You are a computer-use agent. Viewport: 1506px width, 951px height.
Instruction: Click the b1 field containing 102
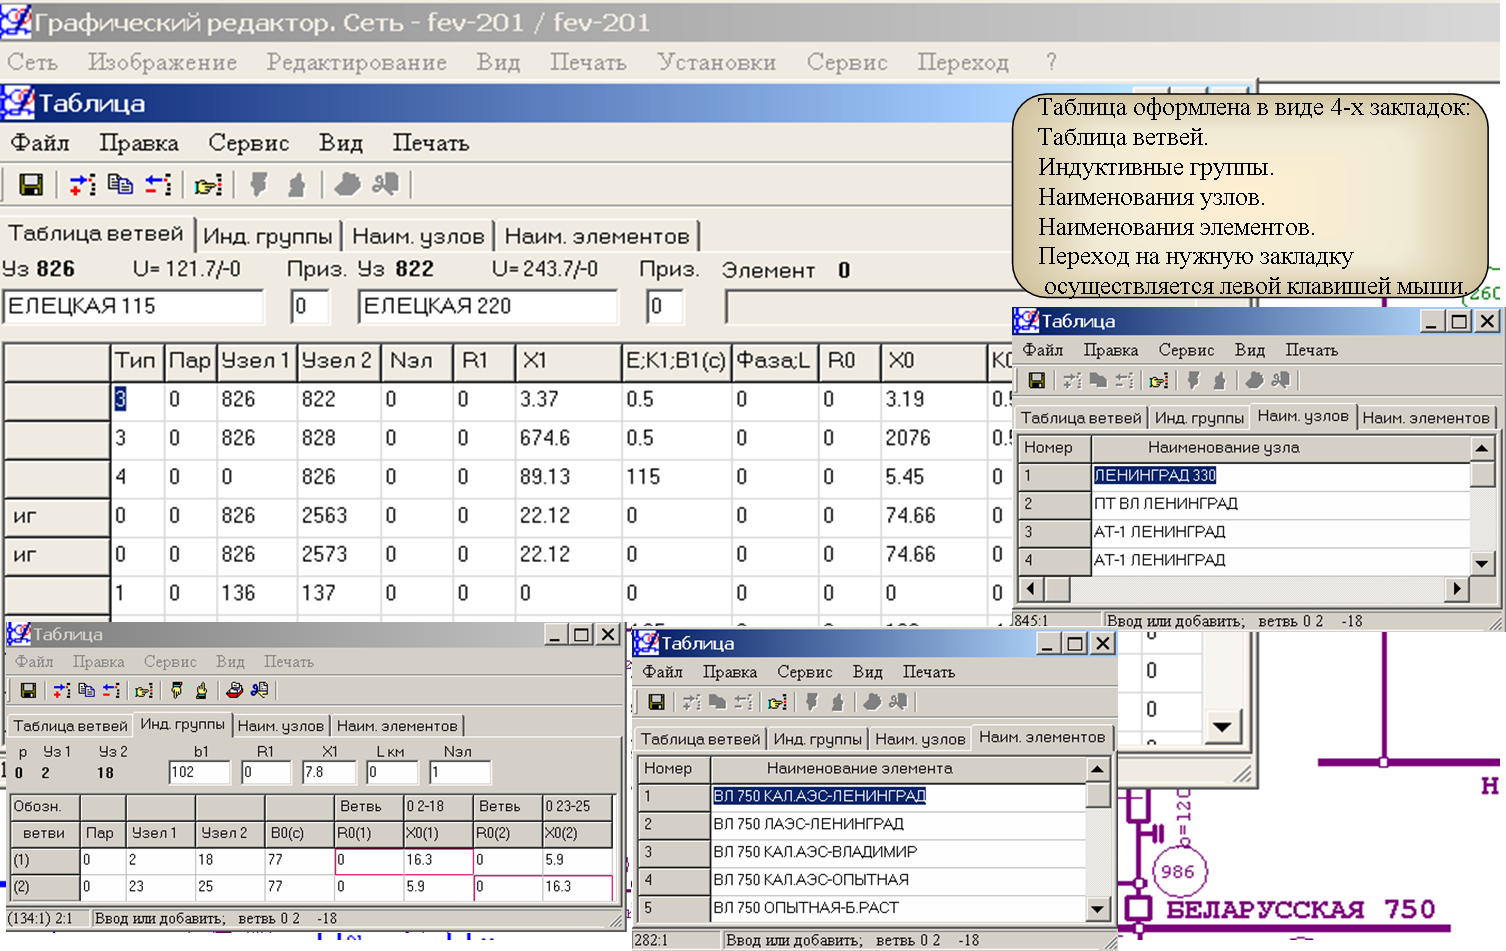199,773
